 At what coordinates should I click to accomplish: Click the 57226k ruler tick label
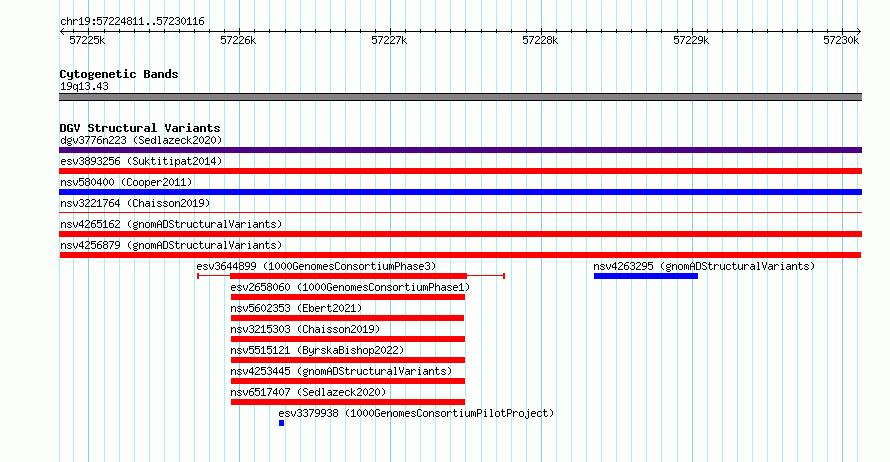[238, 40]
